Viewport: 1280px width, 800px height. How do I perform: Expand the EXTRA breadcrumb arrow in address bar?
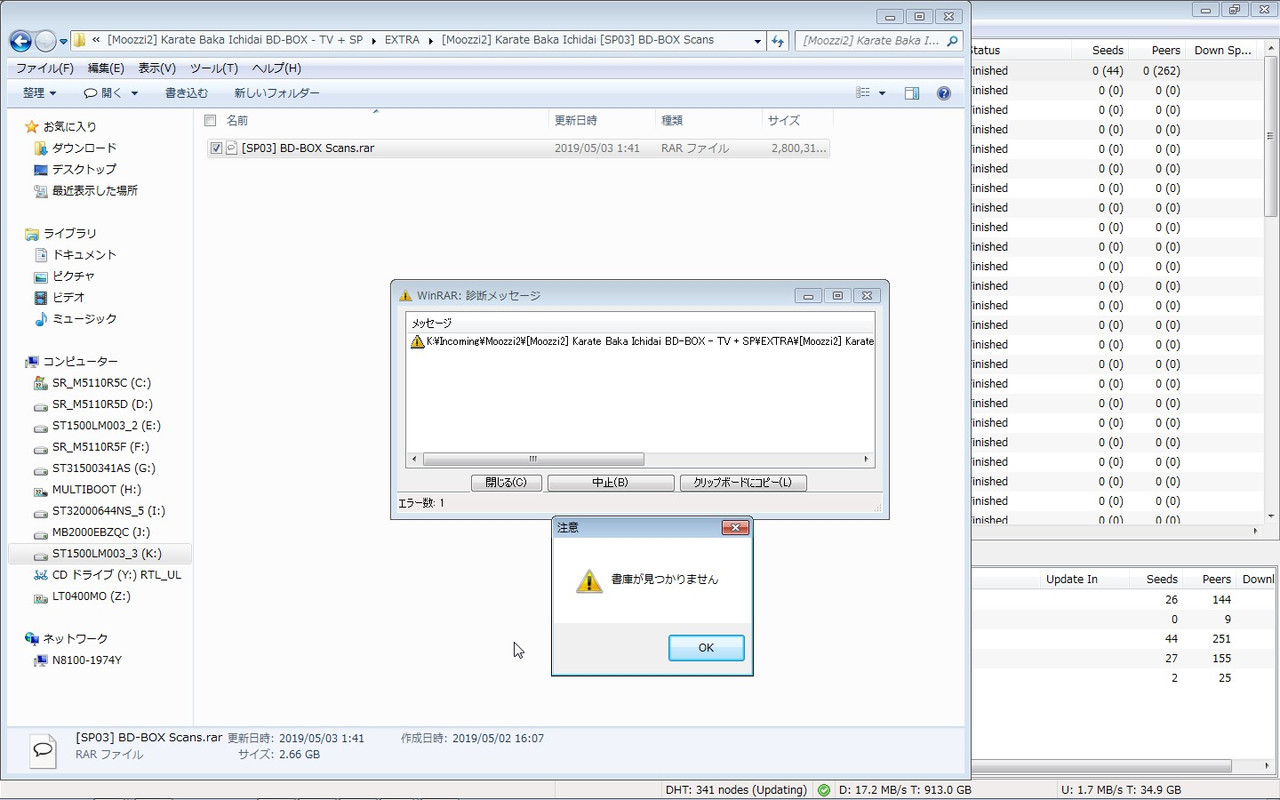coord(431,41)
